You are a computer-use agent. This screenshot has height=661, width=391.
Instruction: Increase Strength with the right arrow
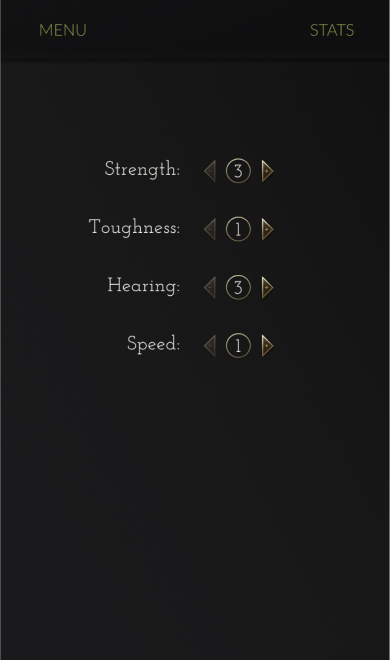click(x=268, y=171)
